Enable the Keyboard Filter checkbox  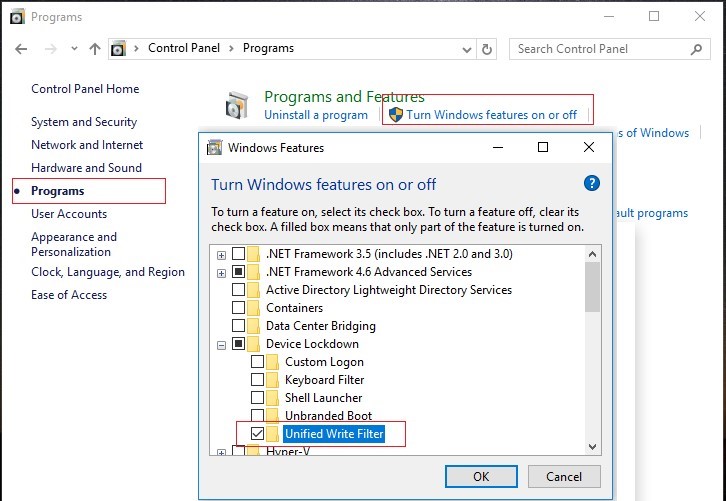257,380
